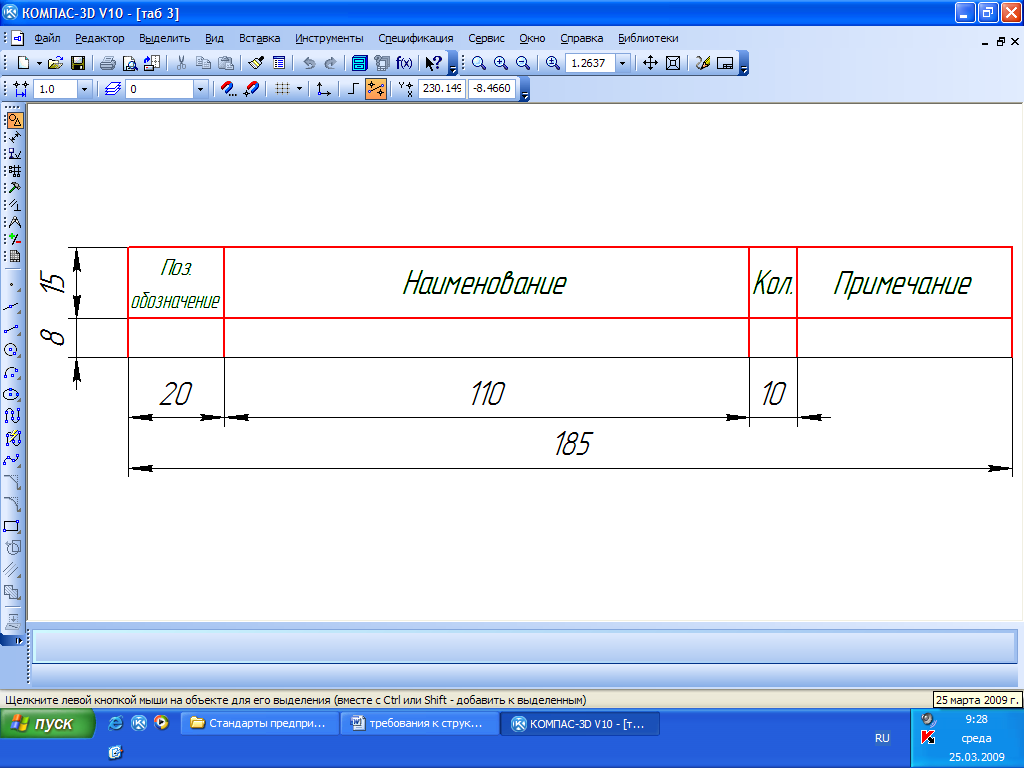Create a new document icon

click(24, 63)
